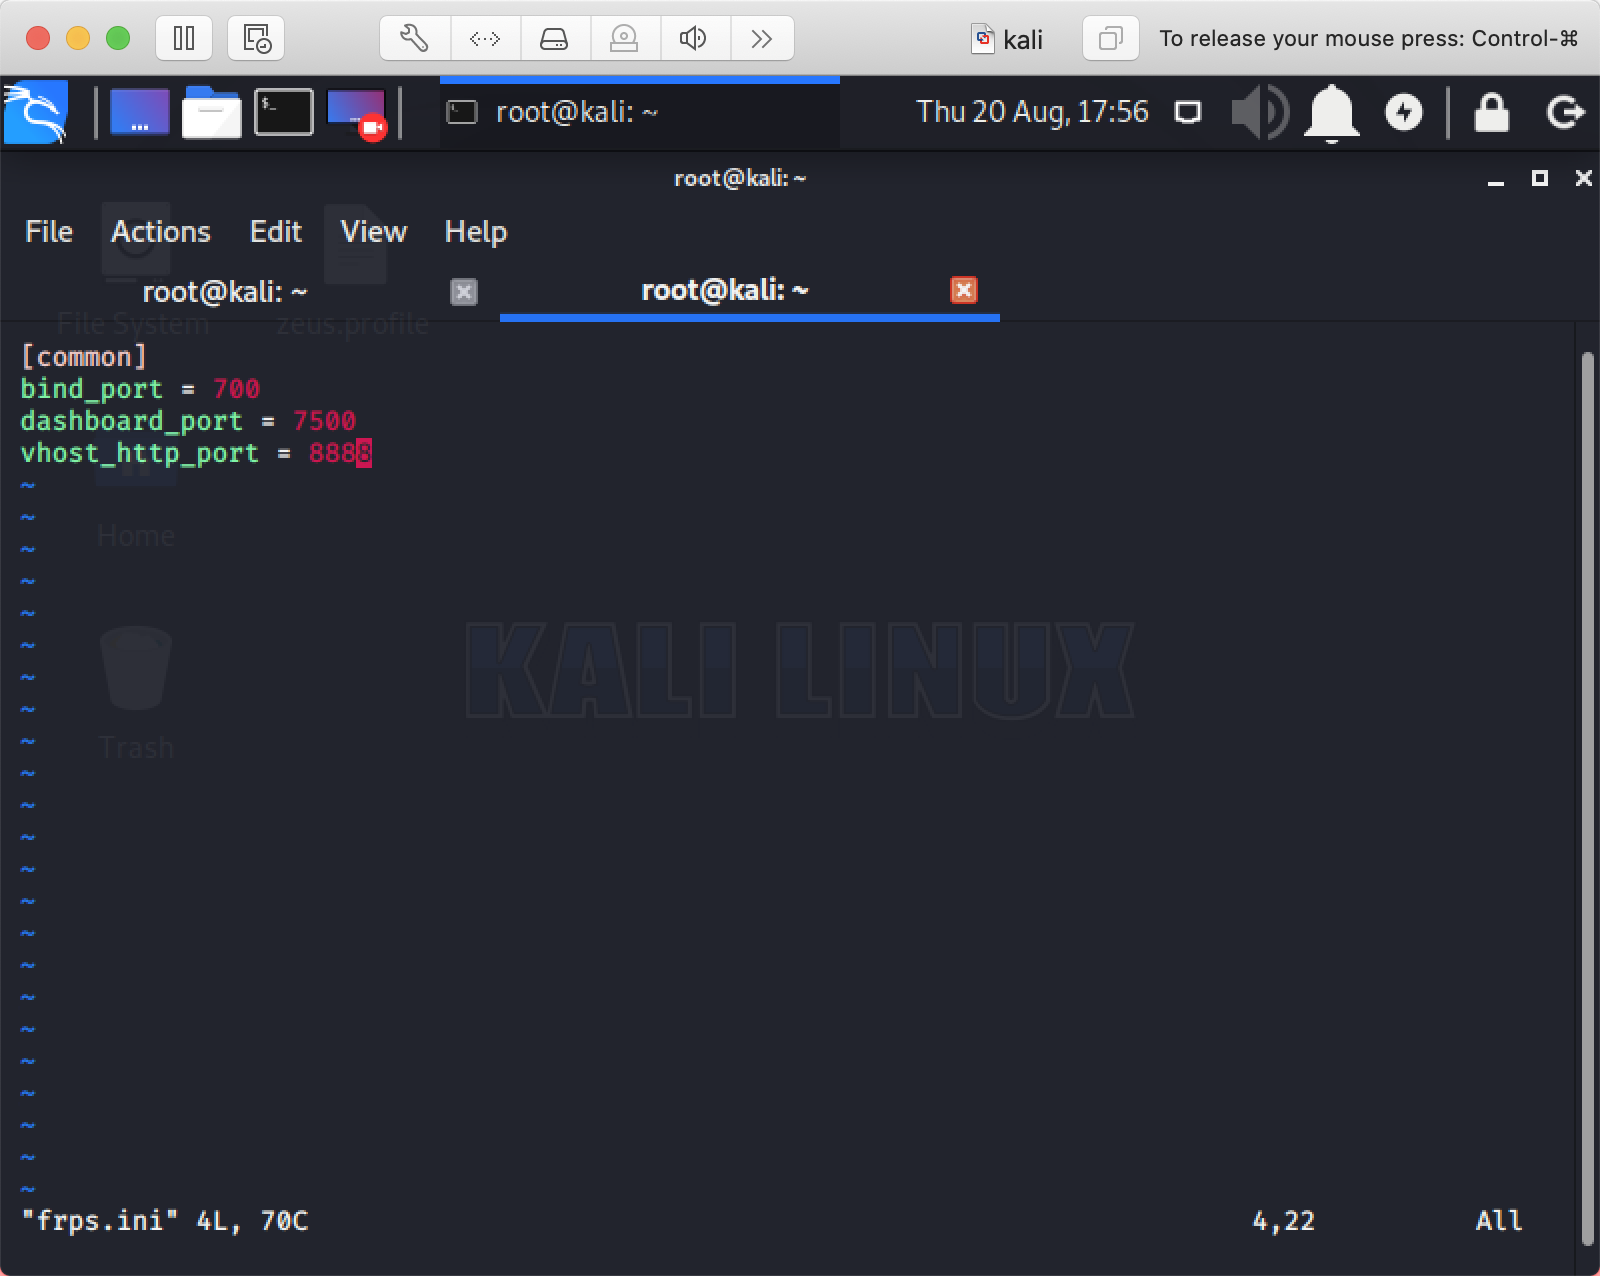This screenshot has width=1600, height=1276.
Task: Click the vhost_http_port value 8888
Action: click(x=340, y=453)
